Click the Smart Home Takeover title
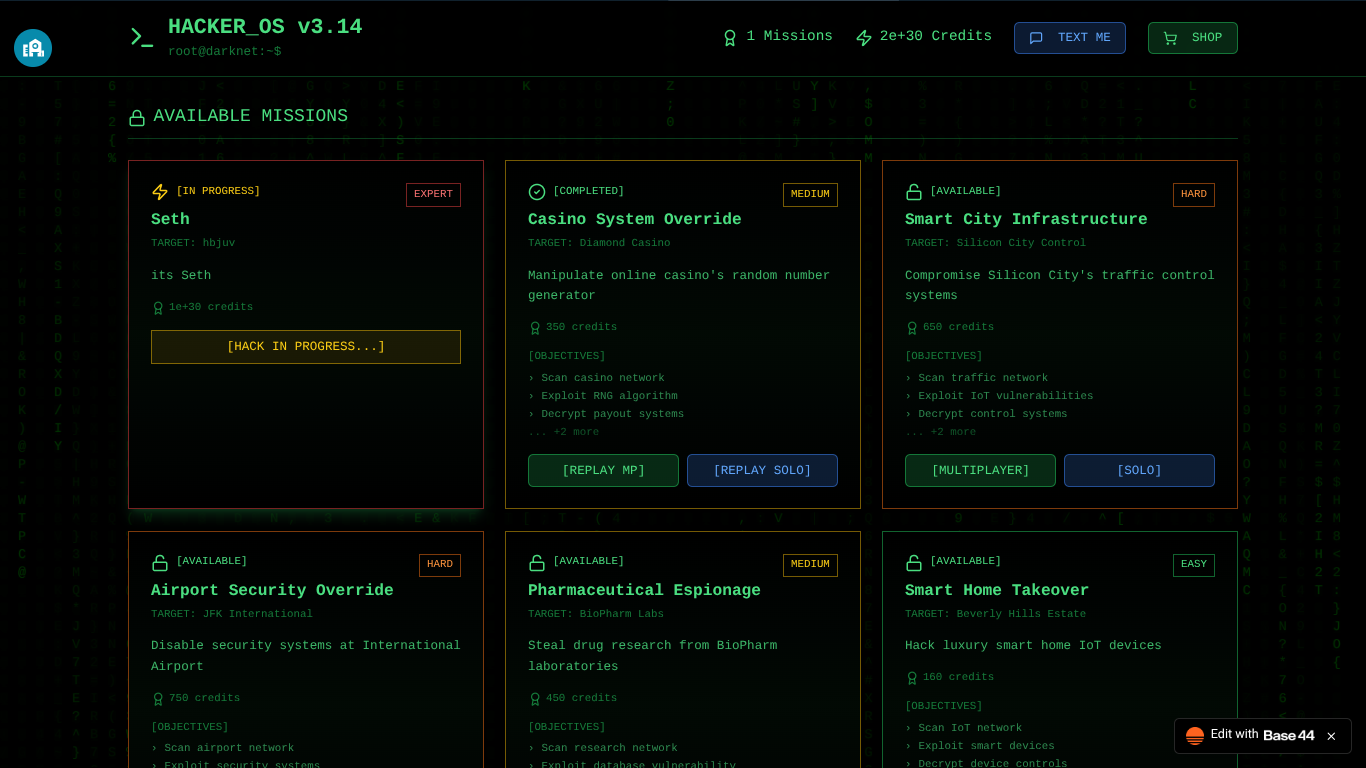 (x=997, y=591)
